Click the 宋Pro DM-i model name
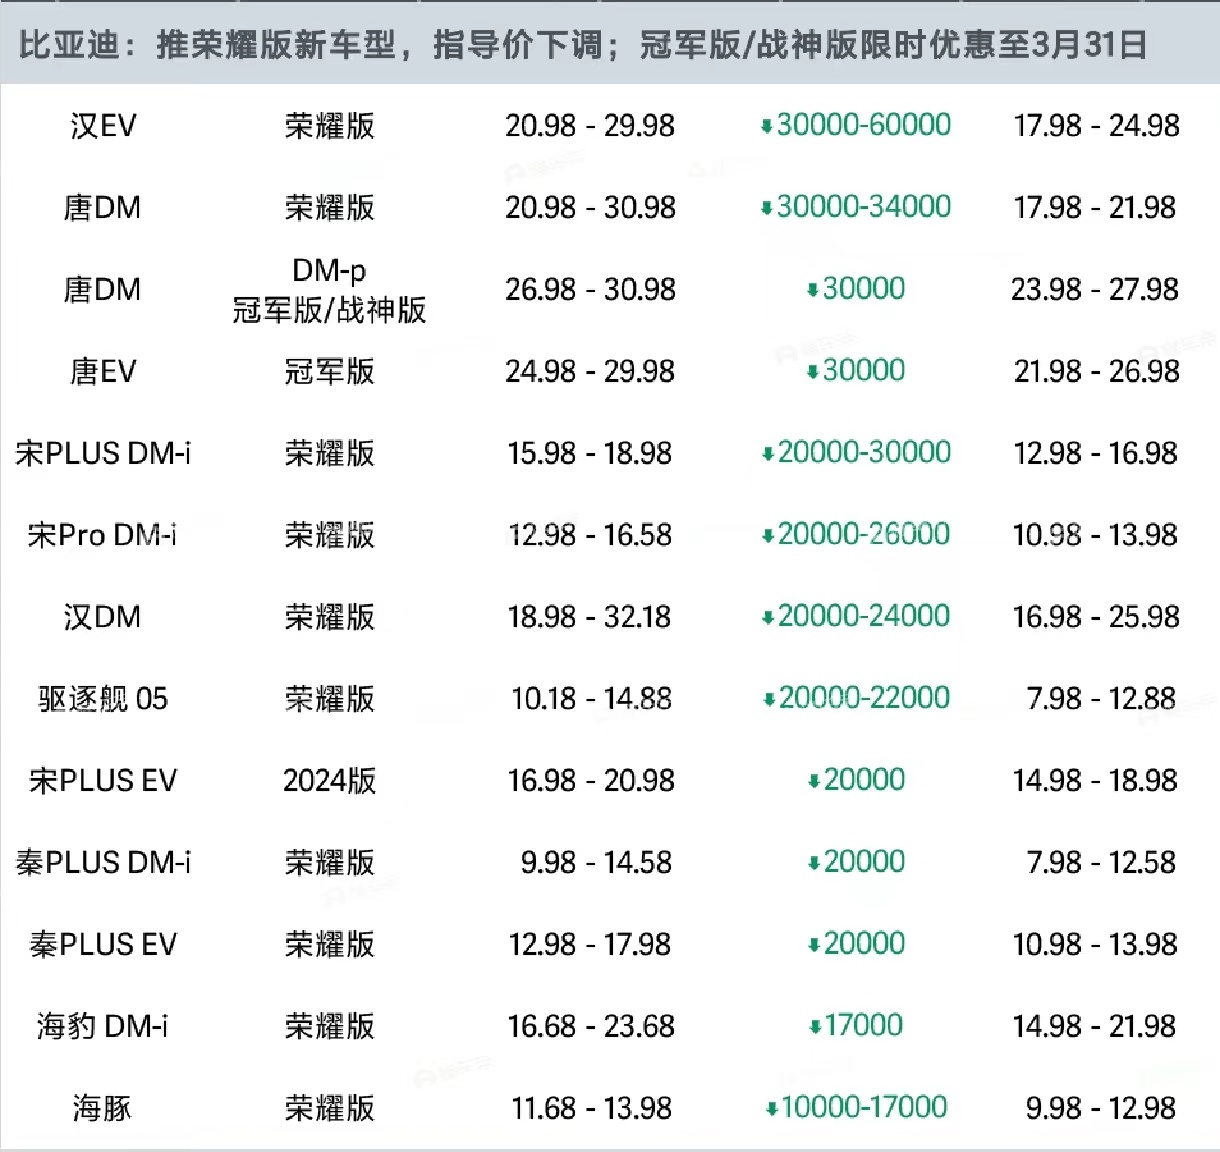Screen dimensions: 1220x1152 click(103, 536)
